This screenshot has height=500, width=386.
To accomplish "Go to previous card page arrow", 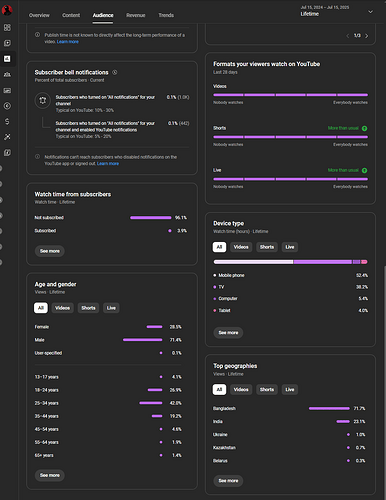I will tap(348, 36).
